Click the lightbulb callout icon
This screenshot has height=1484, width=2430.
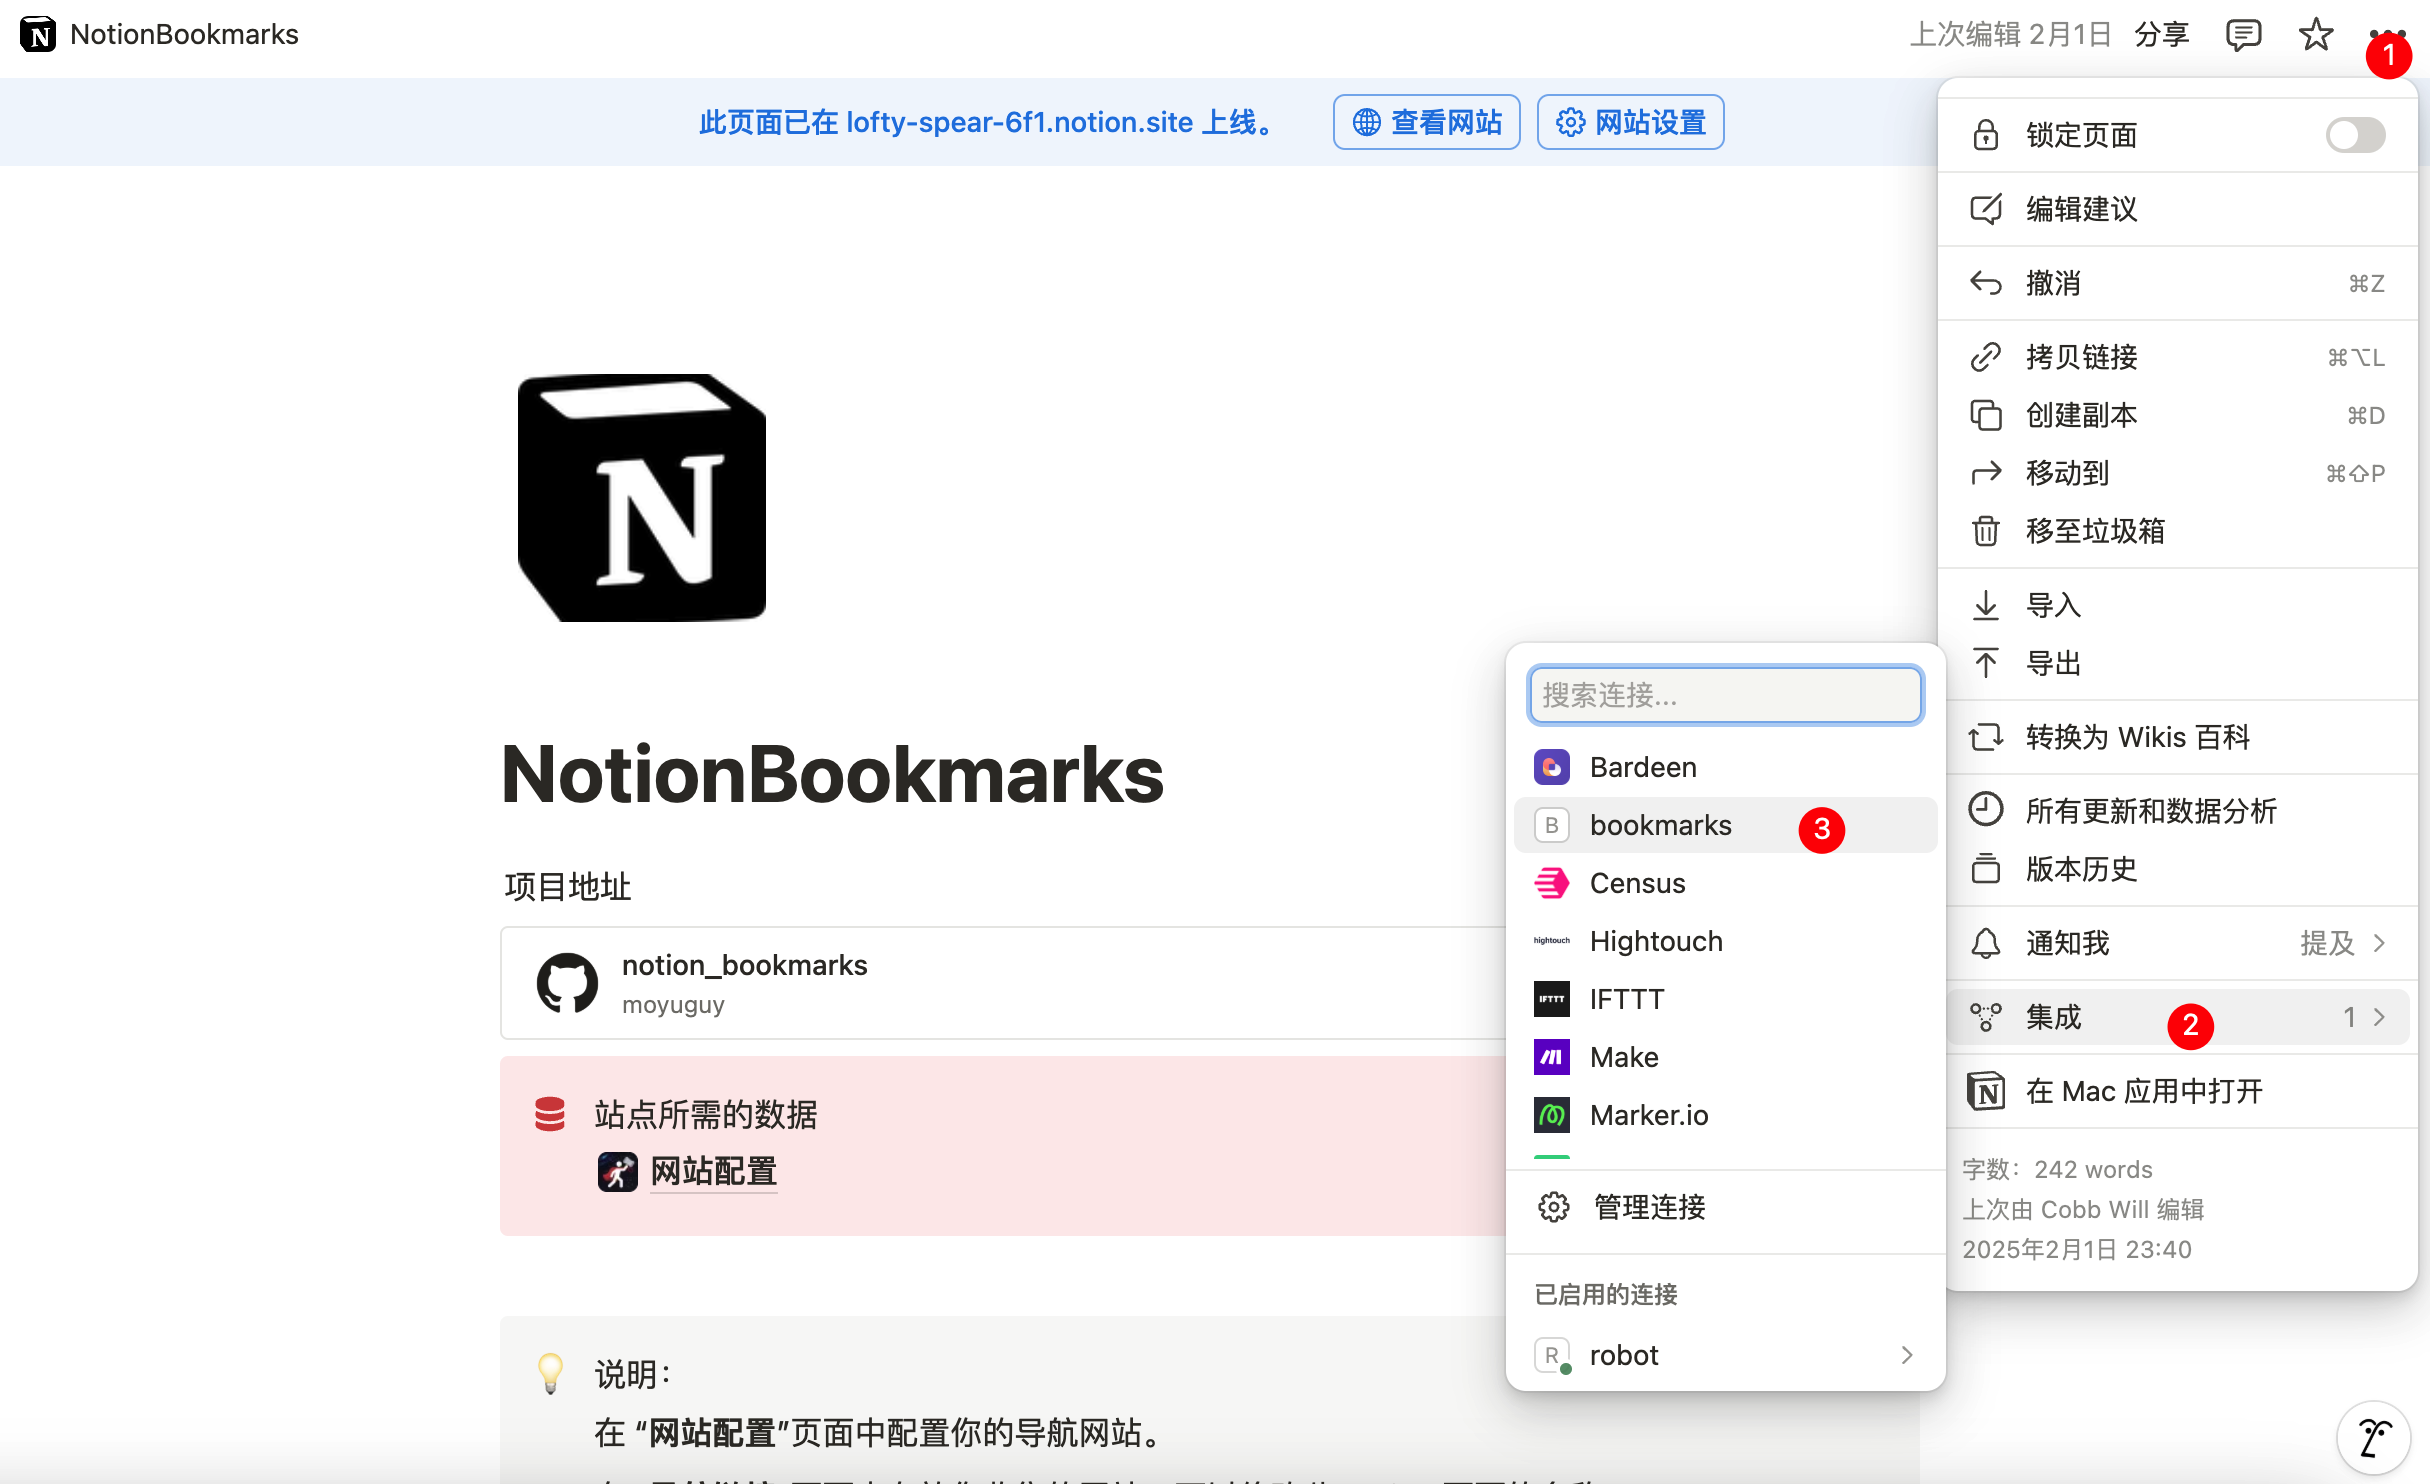[x=550, y=1373]
